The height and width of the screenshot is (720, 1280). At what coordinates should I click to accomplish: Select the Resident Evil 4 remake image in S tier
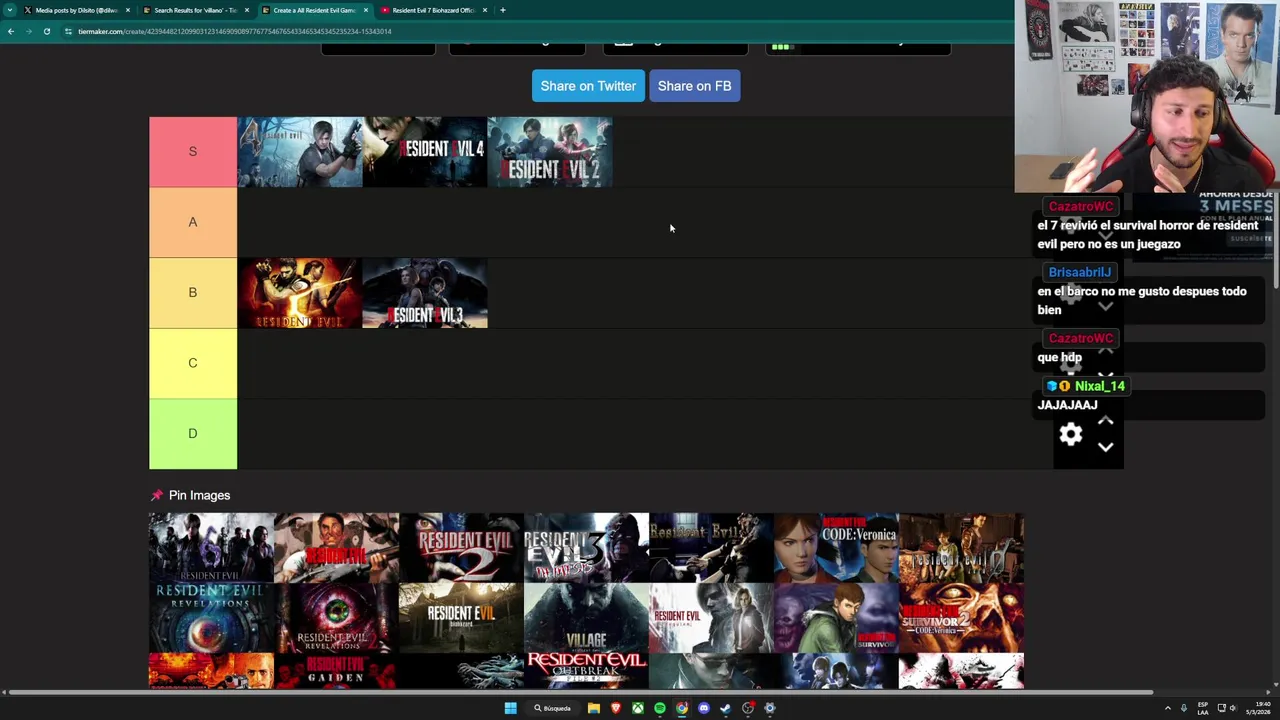424,152
